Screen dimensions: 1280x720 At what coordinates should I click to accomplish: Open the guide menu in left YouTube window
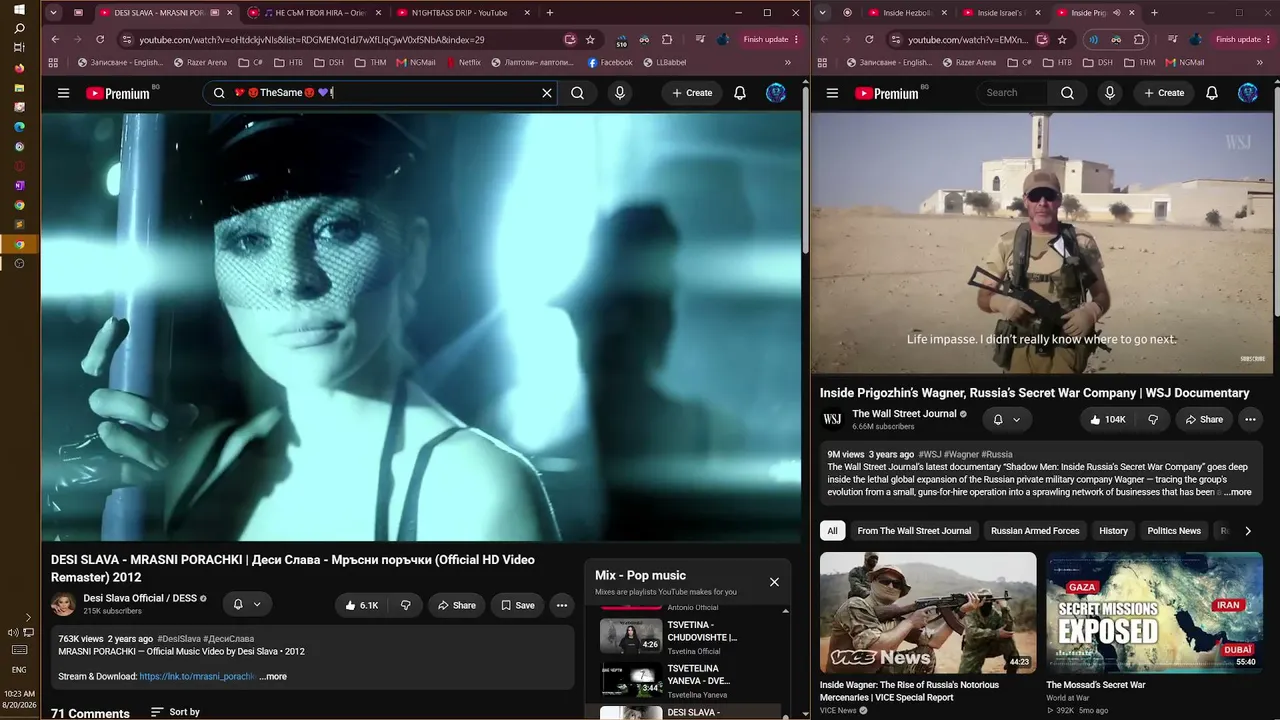(x=63, y=93)
